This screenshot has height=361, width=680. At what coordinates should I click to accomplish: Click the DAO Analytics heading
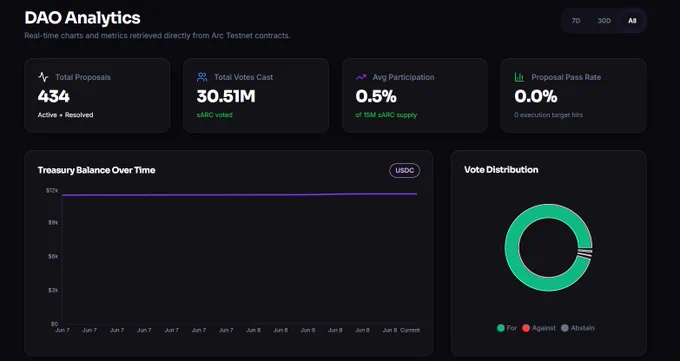(82, 18)
